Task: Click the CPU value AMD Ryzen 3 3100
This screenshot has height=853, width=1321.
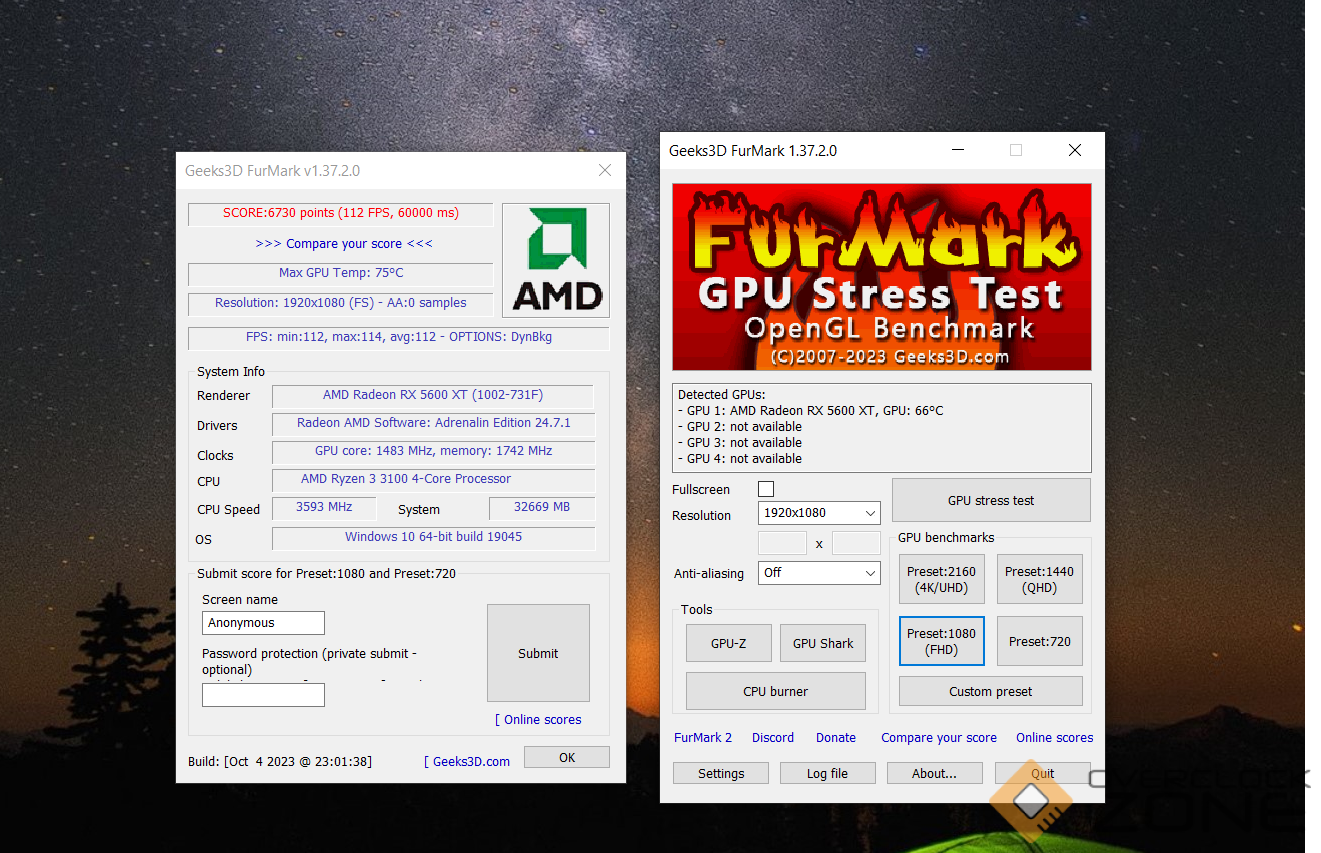Action: pyautogui.click(x=433, y=479)
